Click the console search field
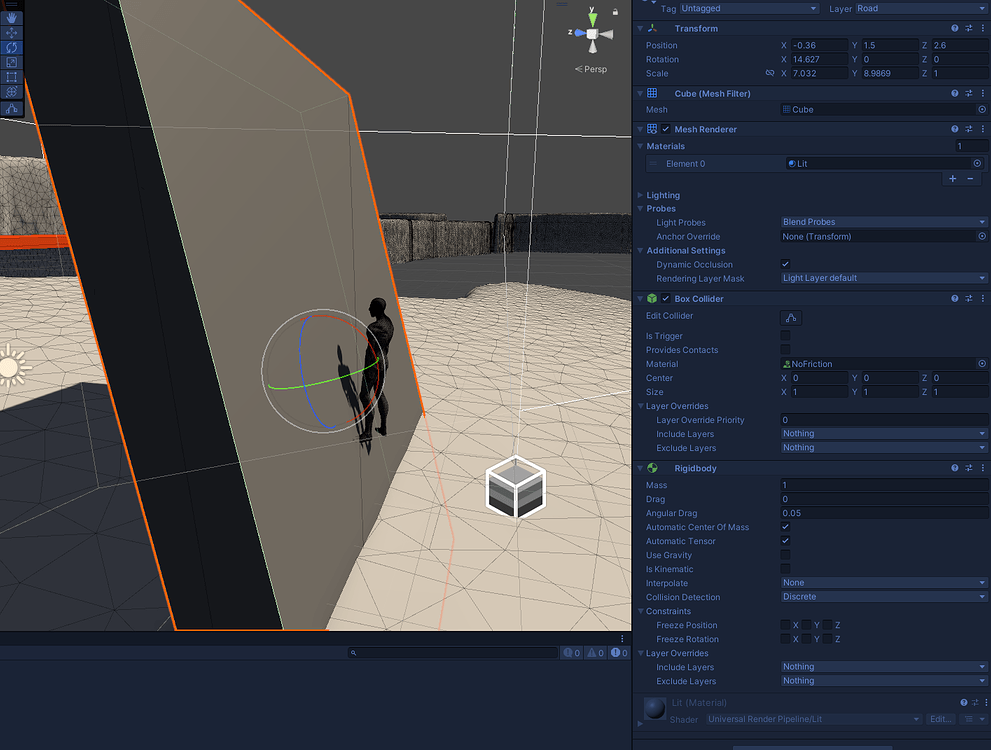 click(453, 653)
